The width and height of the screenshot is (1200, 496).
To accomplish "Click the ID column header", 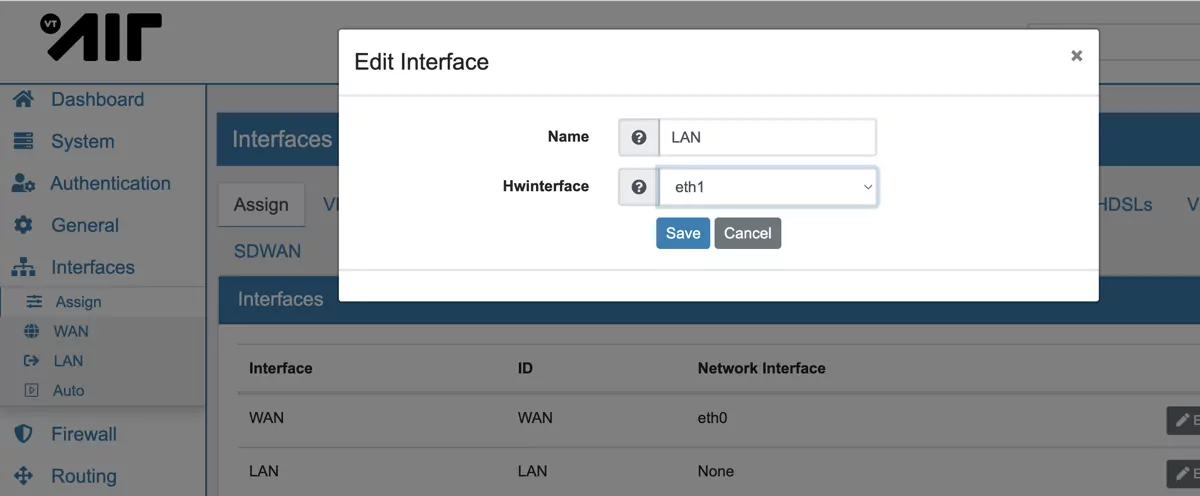I will (525, 368).
